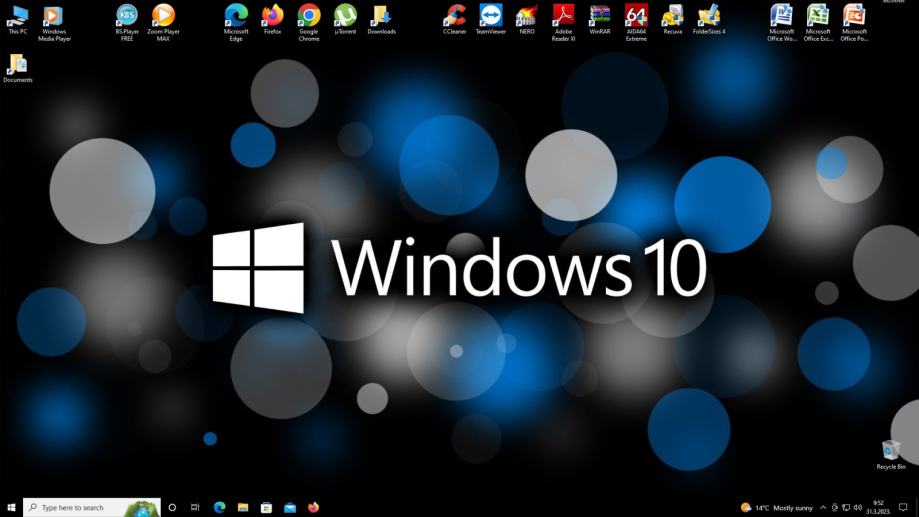Select the Windows Media Player shortcut
Screen dimensions: 919x517
(x=54, y=23)
